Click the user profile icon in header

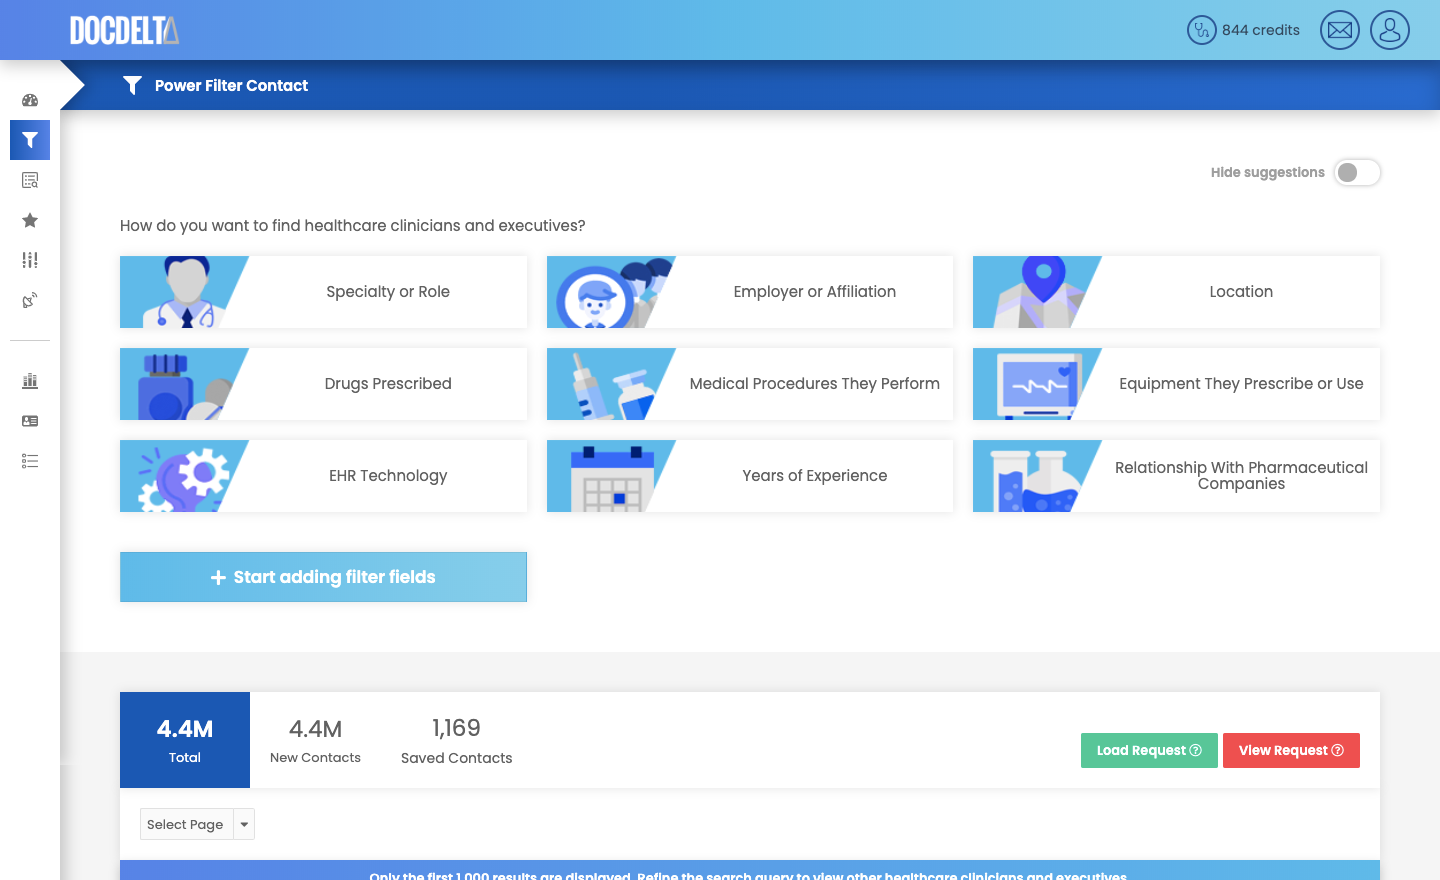pyautogui.click(x=1389, y=30)
